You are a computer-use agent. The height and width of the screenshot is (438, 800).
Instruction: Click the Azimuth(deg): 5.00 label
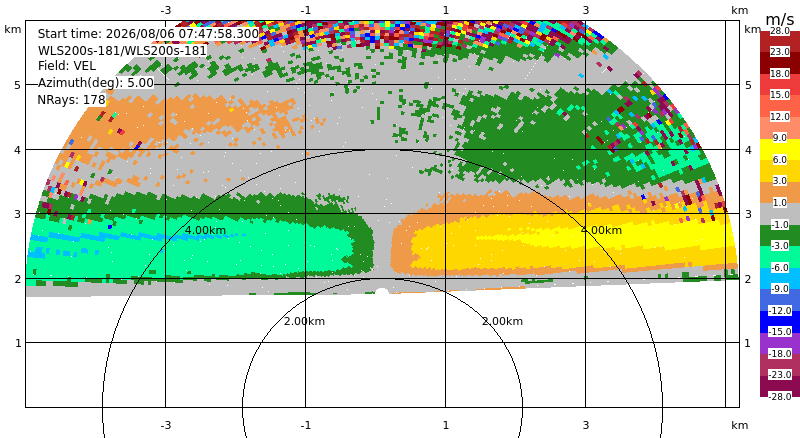tap(95, 83)
